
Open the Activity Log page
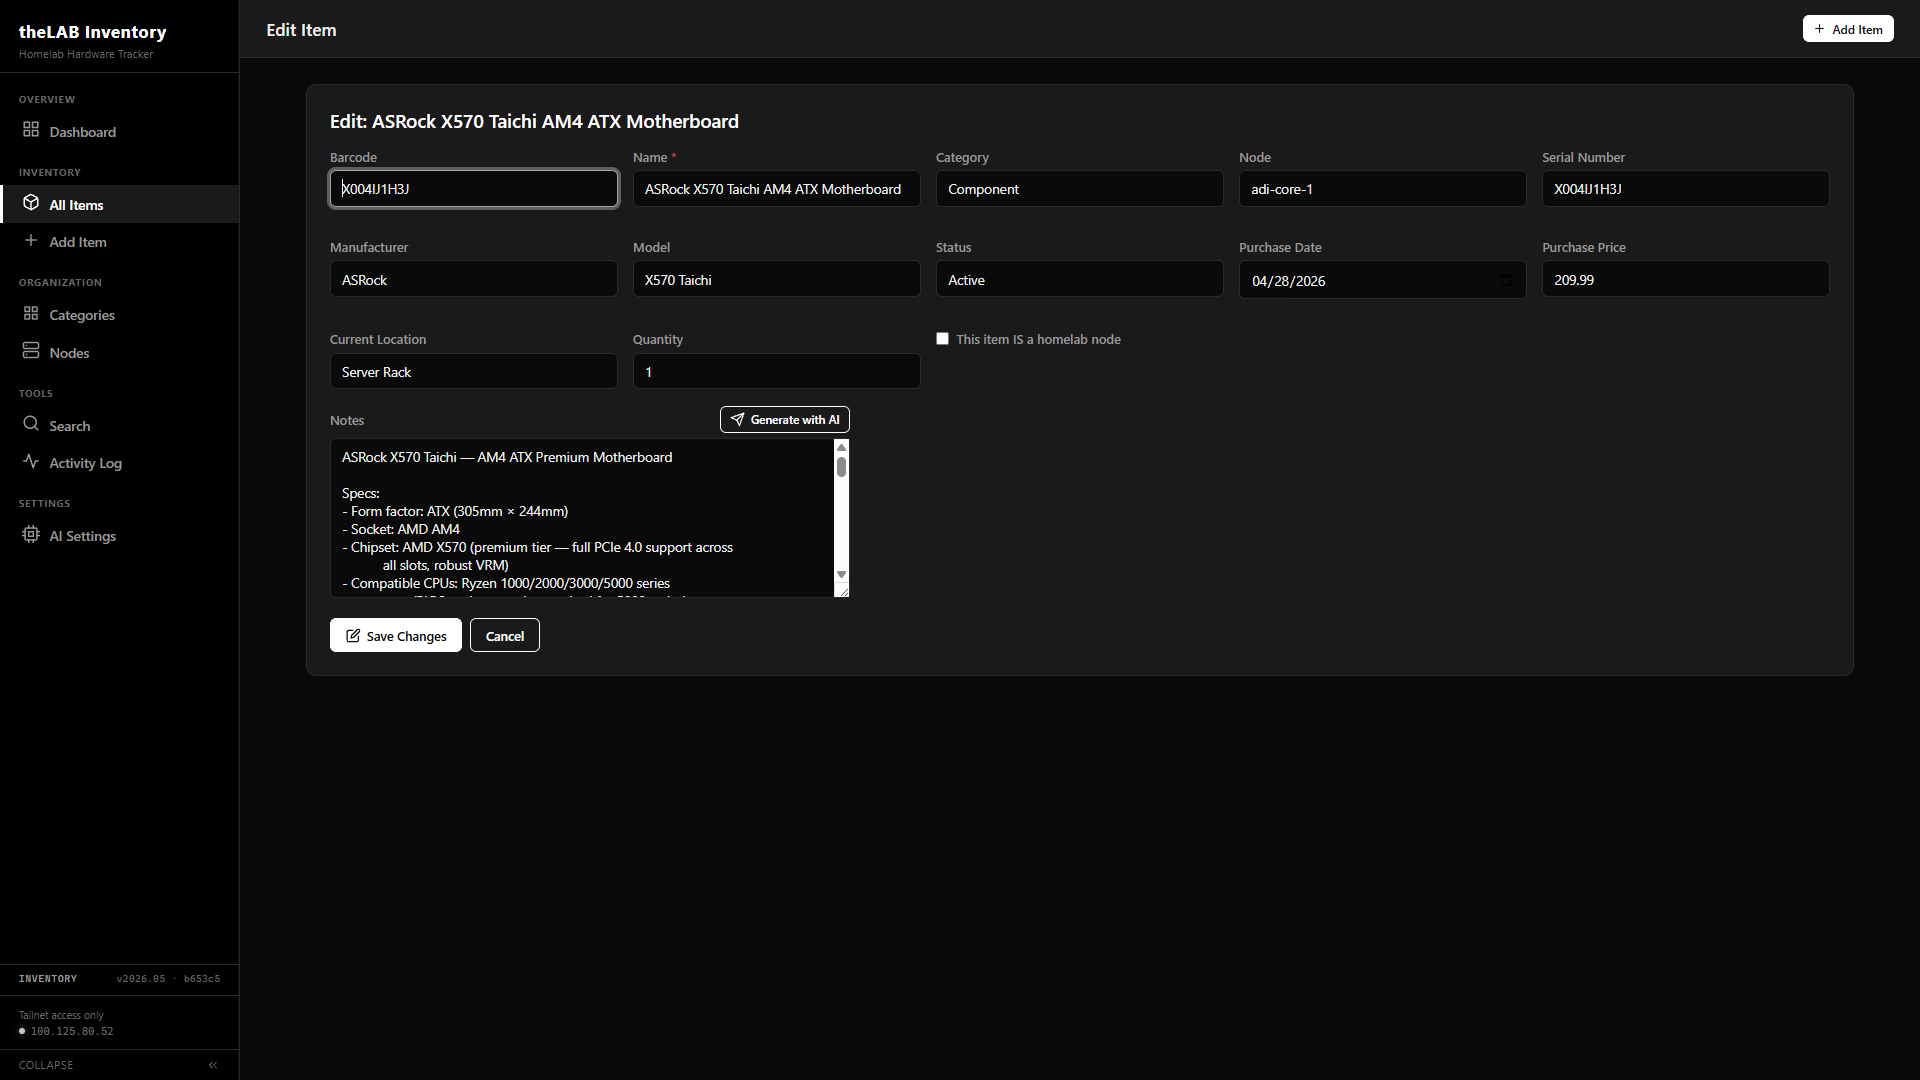(x=119, y=463)
